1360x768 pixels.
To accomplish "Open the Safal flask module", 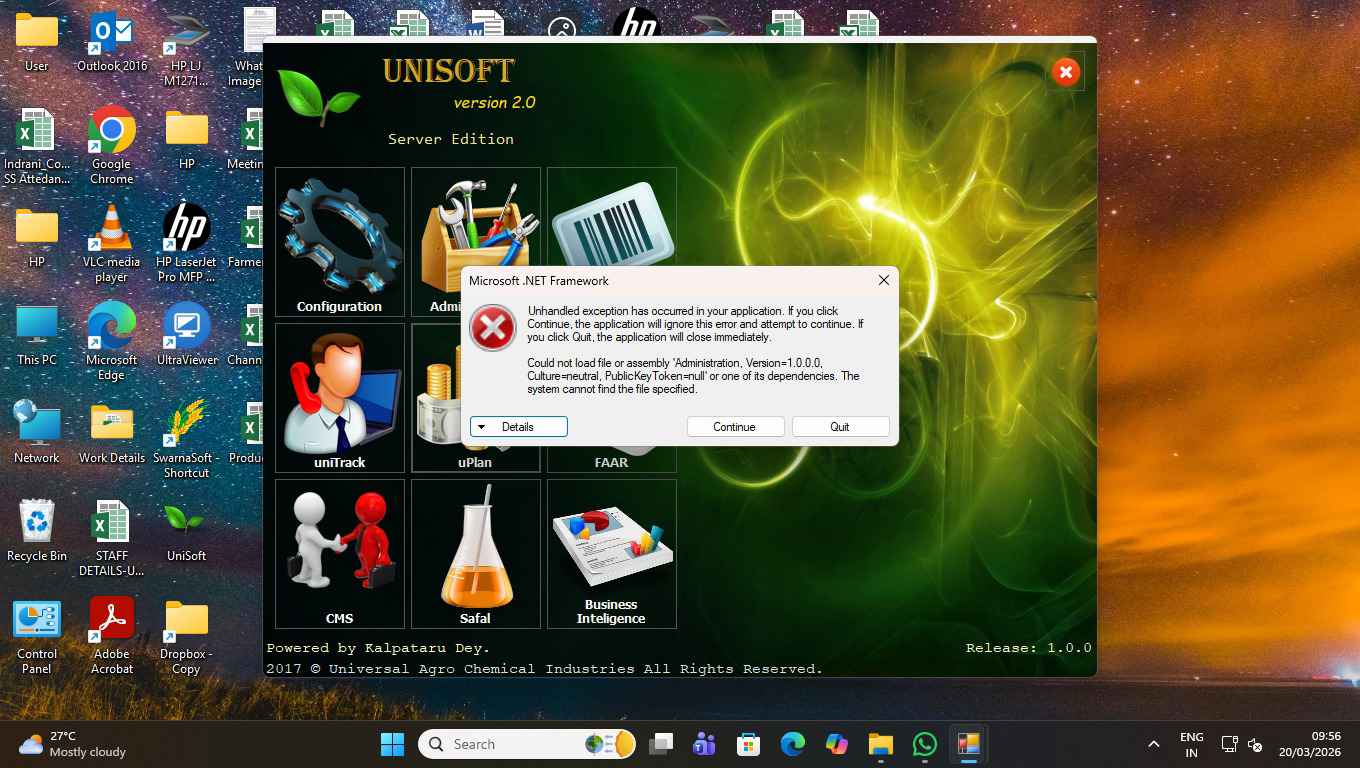I will (x=475, y=553).
